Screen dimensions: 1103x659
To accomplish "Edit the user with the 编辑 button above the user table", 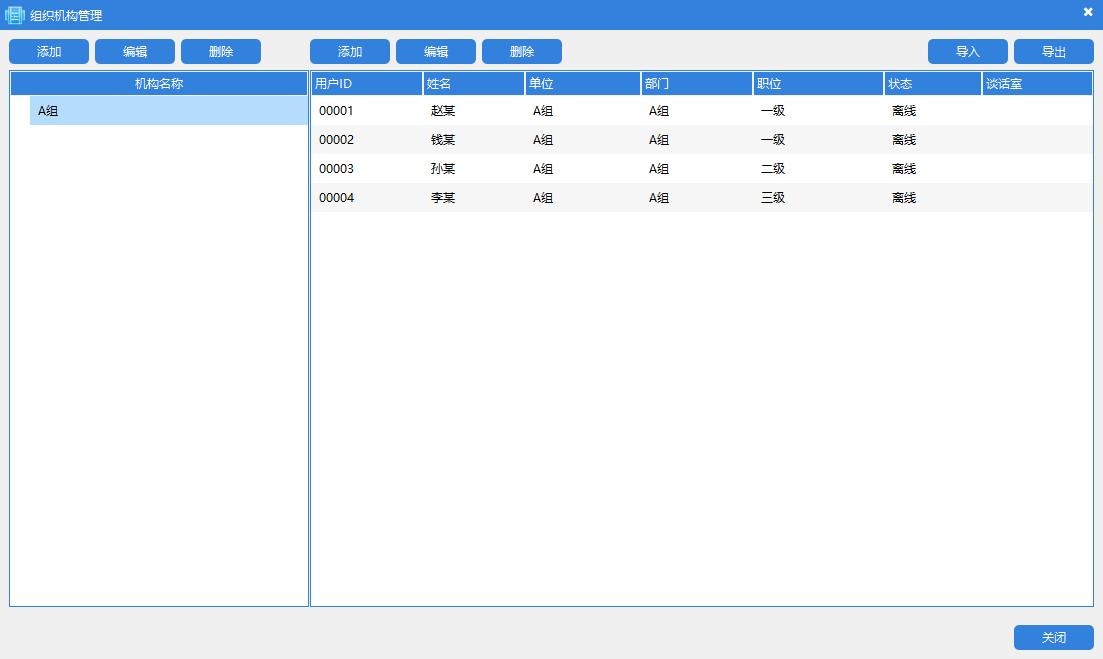I will click(436, 52).
